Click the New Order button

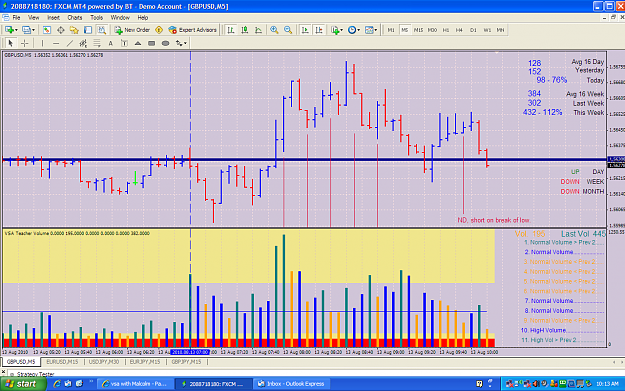[x=132, y=30]
